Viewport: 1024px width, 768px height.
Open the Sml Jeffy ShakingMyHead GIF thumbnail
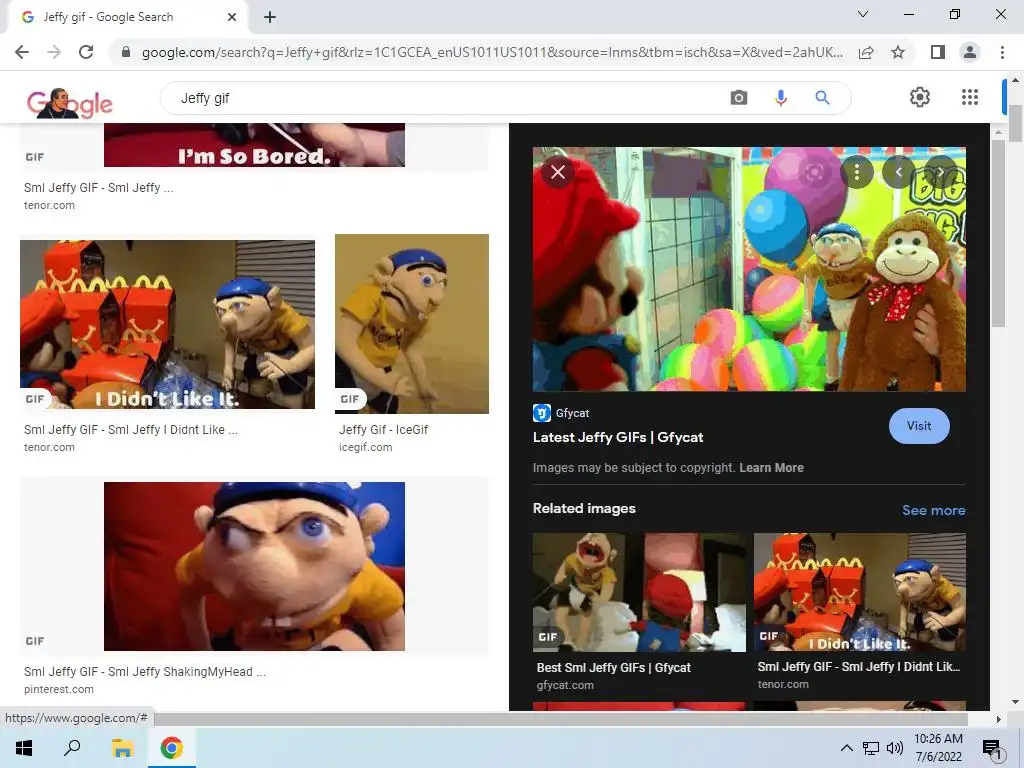[254, 566]
